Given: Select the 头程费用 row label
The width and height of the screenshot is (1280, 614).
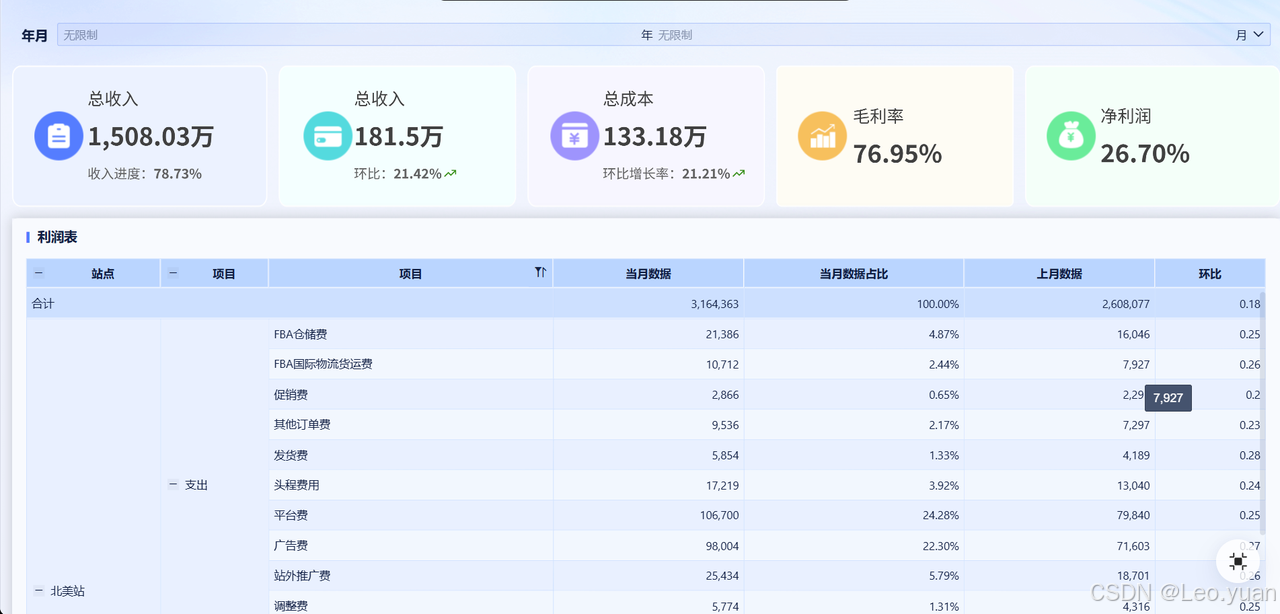Looking at the screenshot, I should 296,485.
